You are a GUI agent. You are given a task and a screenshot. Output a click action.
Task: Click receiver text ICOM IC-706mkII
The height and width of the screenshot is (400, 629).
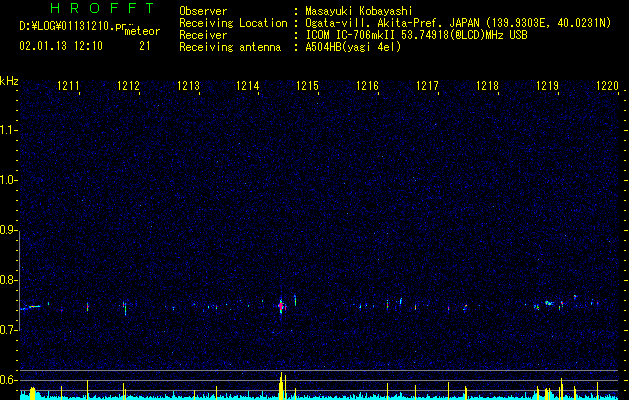353,35
